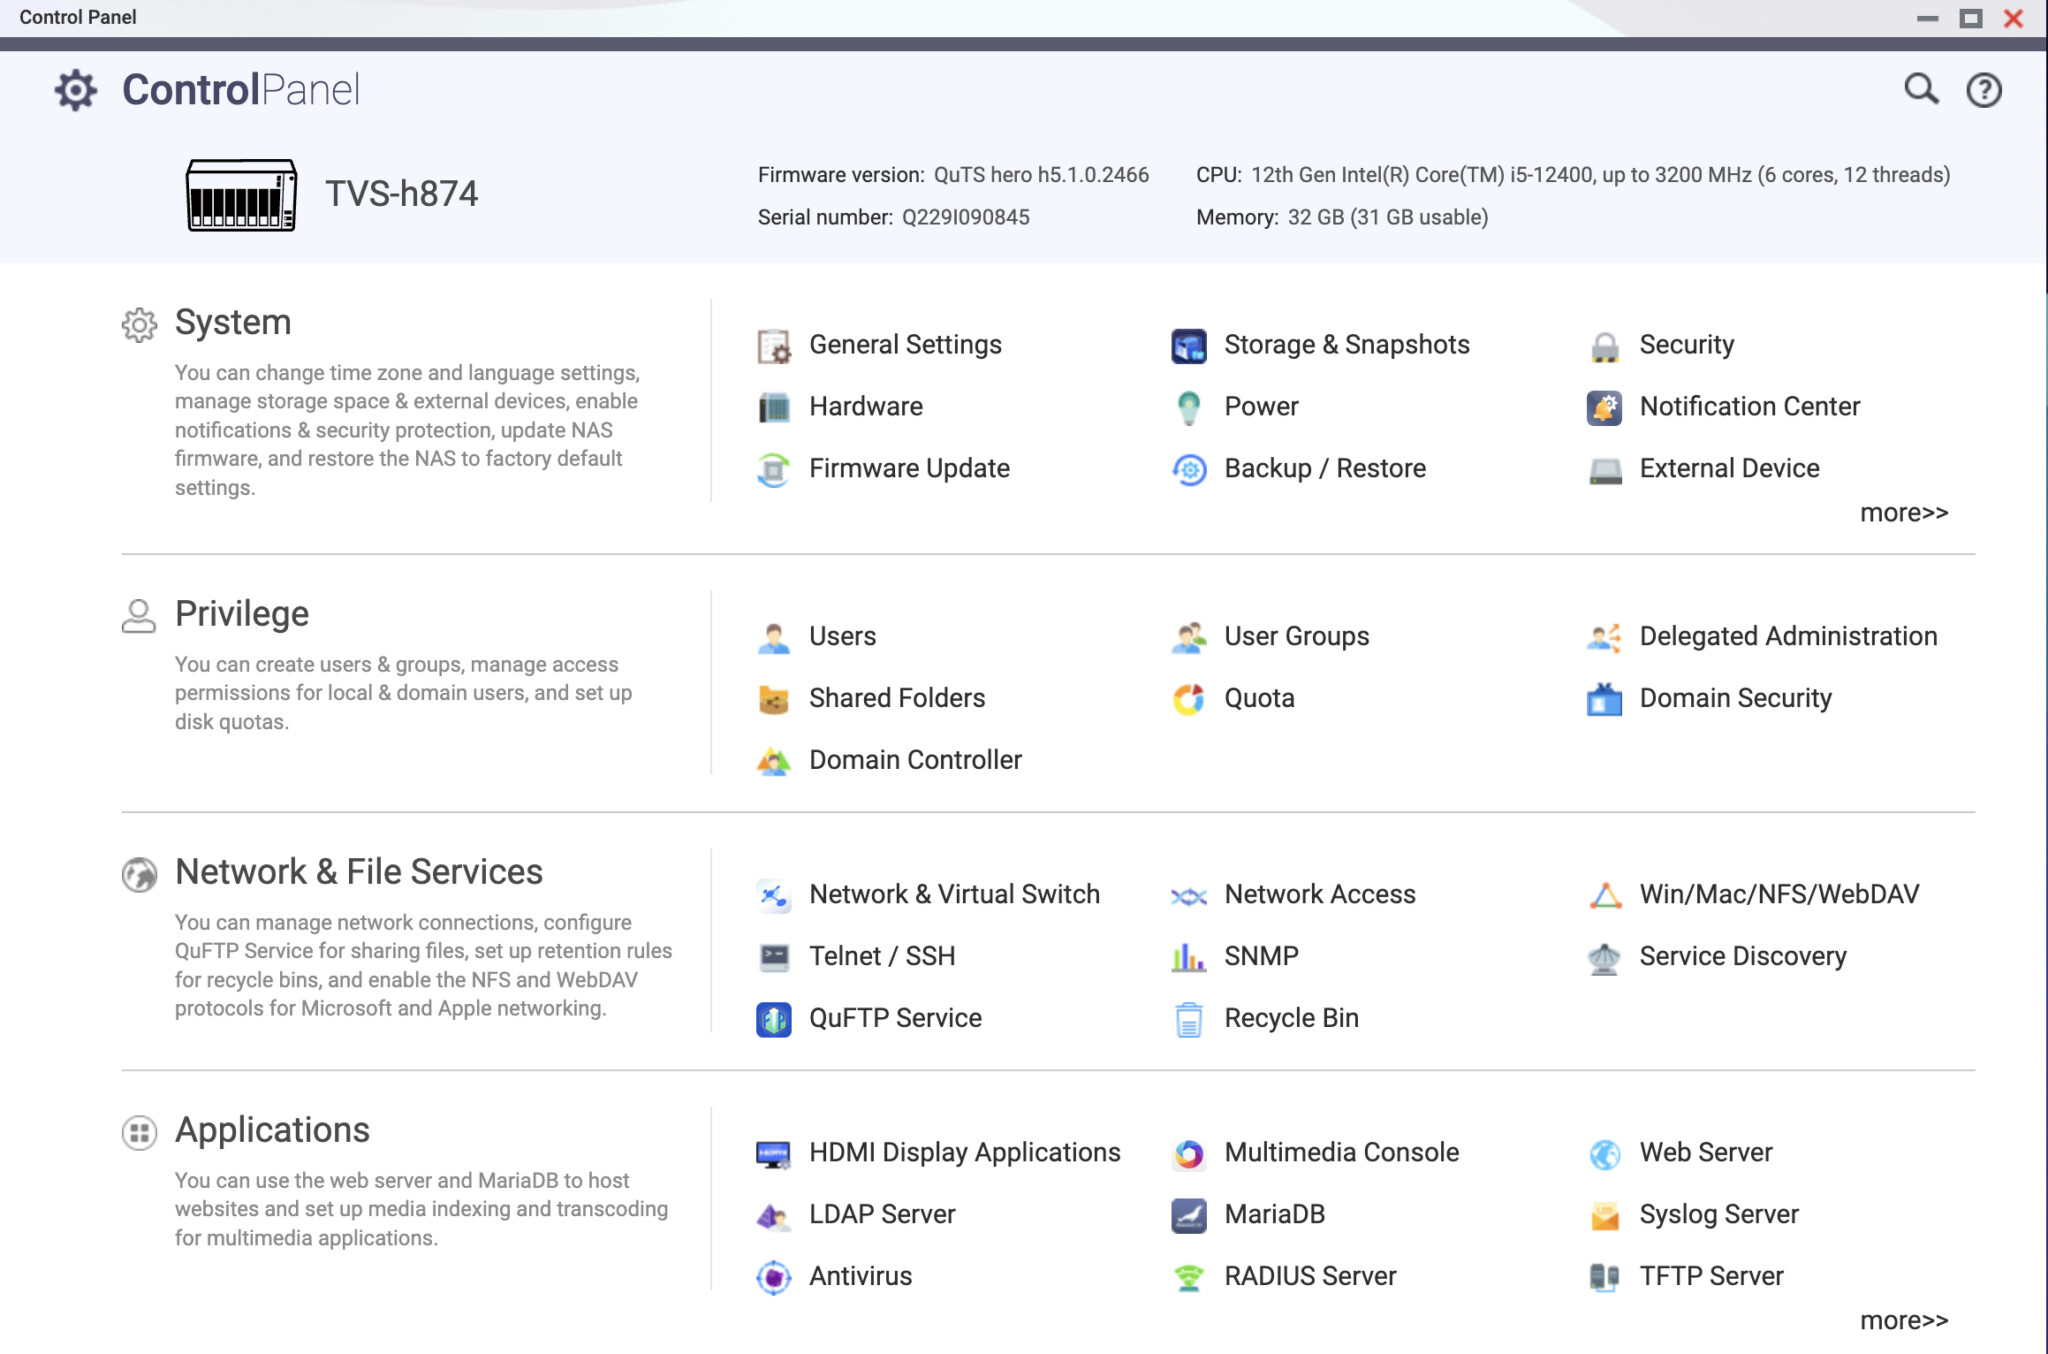
Task: Open the System category heading
Action: coord(232,323)
